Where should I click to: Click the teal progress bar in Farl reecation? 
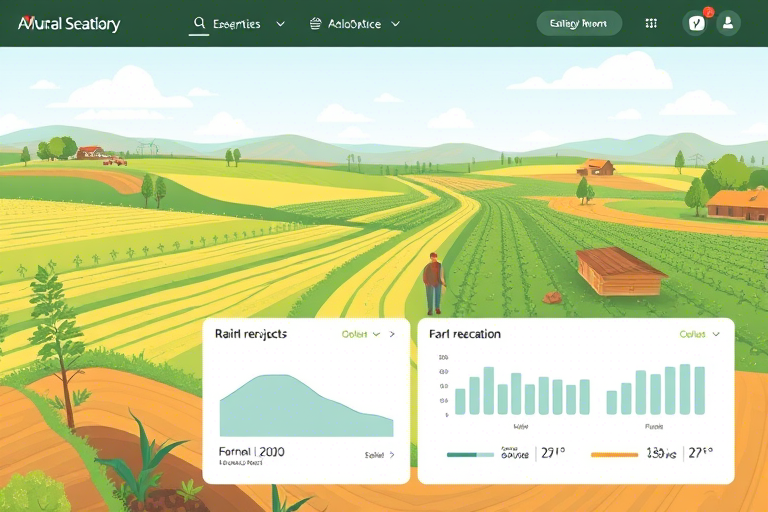470,455
